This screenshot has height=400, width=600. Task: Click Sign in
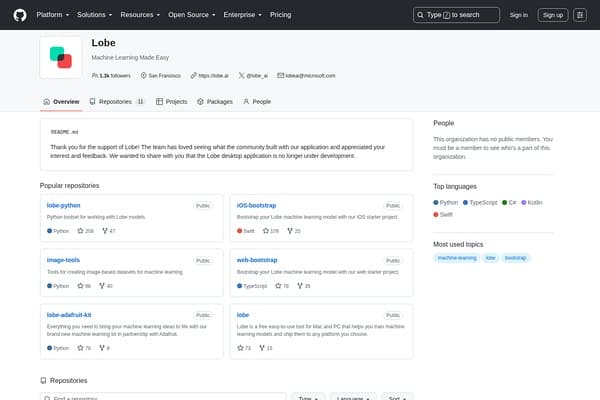pos(518,15)
